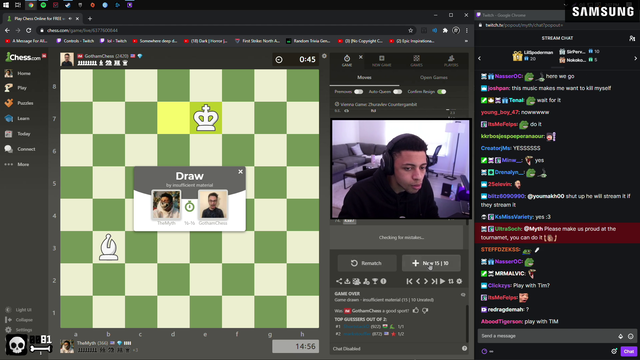Toggle the Auto Queen switch
This screenshot has width=640, height=360.
[398, 92]
